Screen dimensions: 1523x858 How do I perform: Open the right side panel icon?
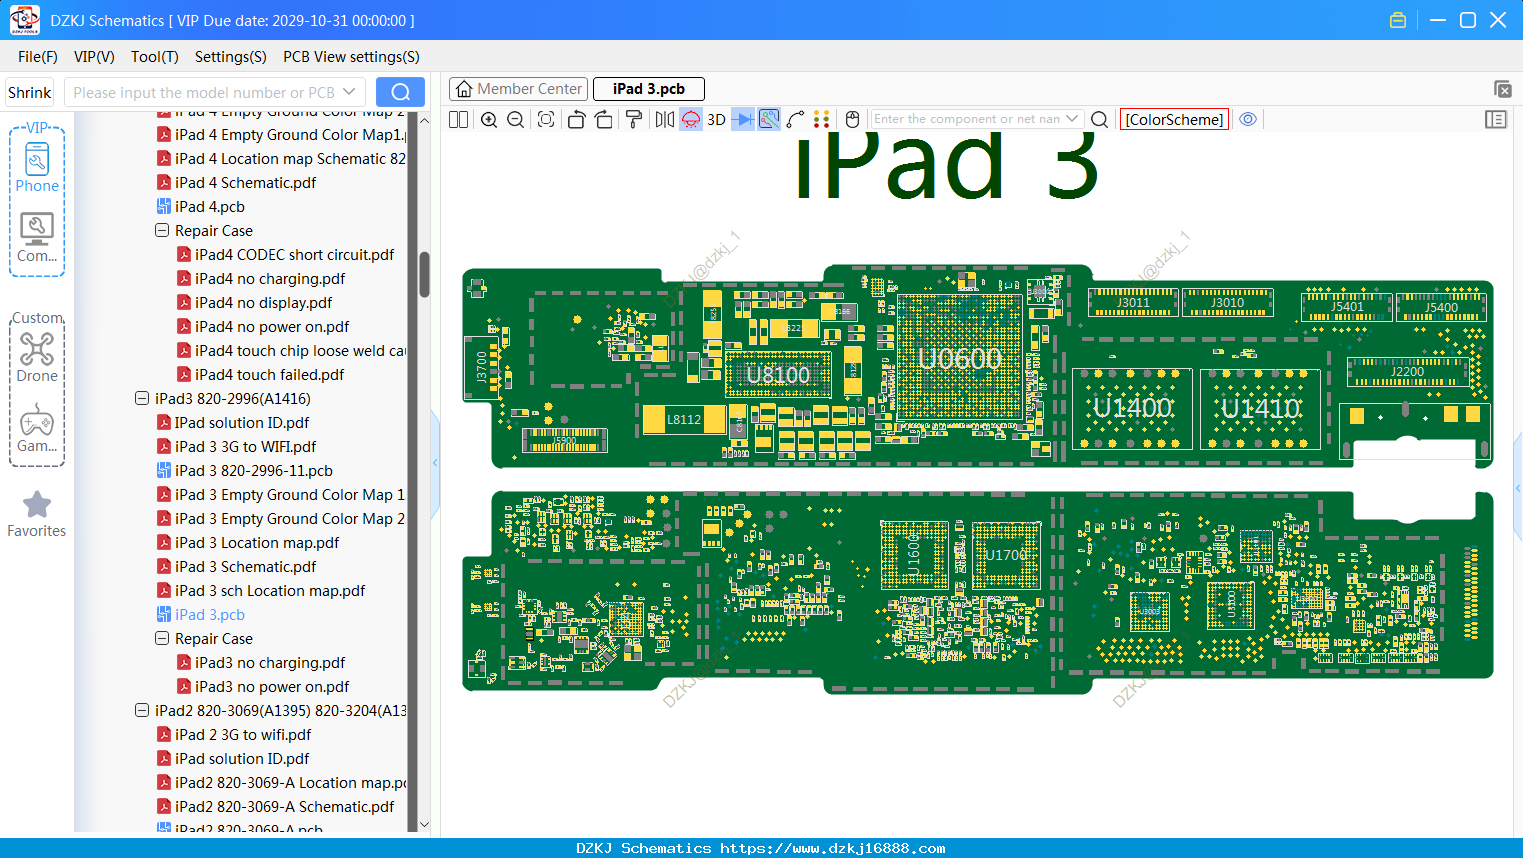pyautogui.click(x=1496, y=119)
